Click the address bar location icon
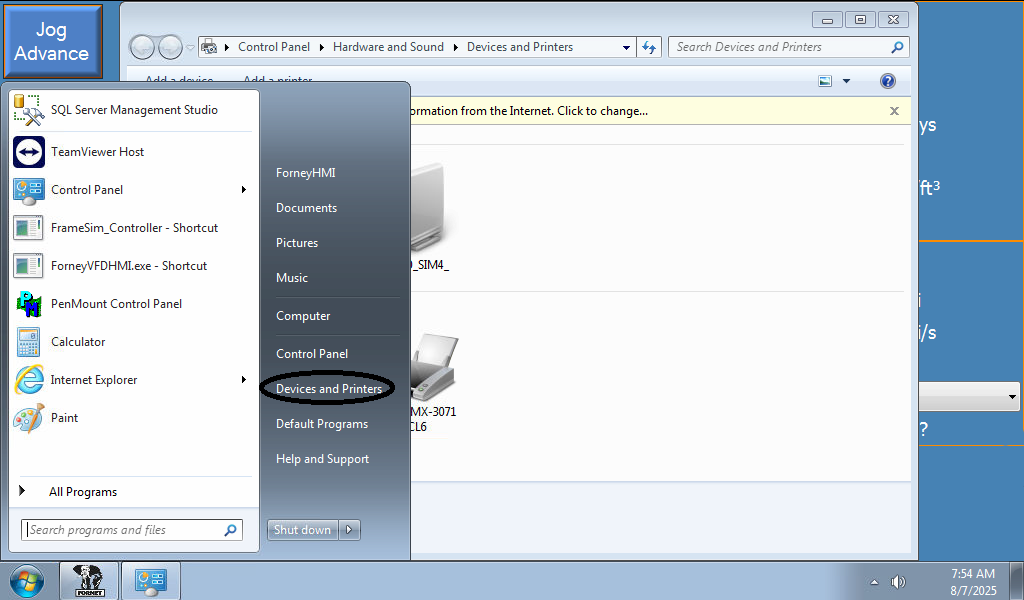This screenshot has height=600, width=1024. [x=209, y=47]
